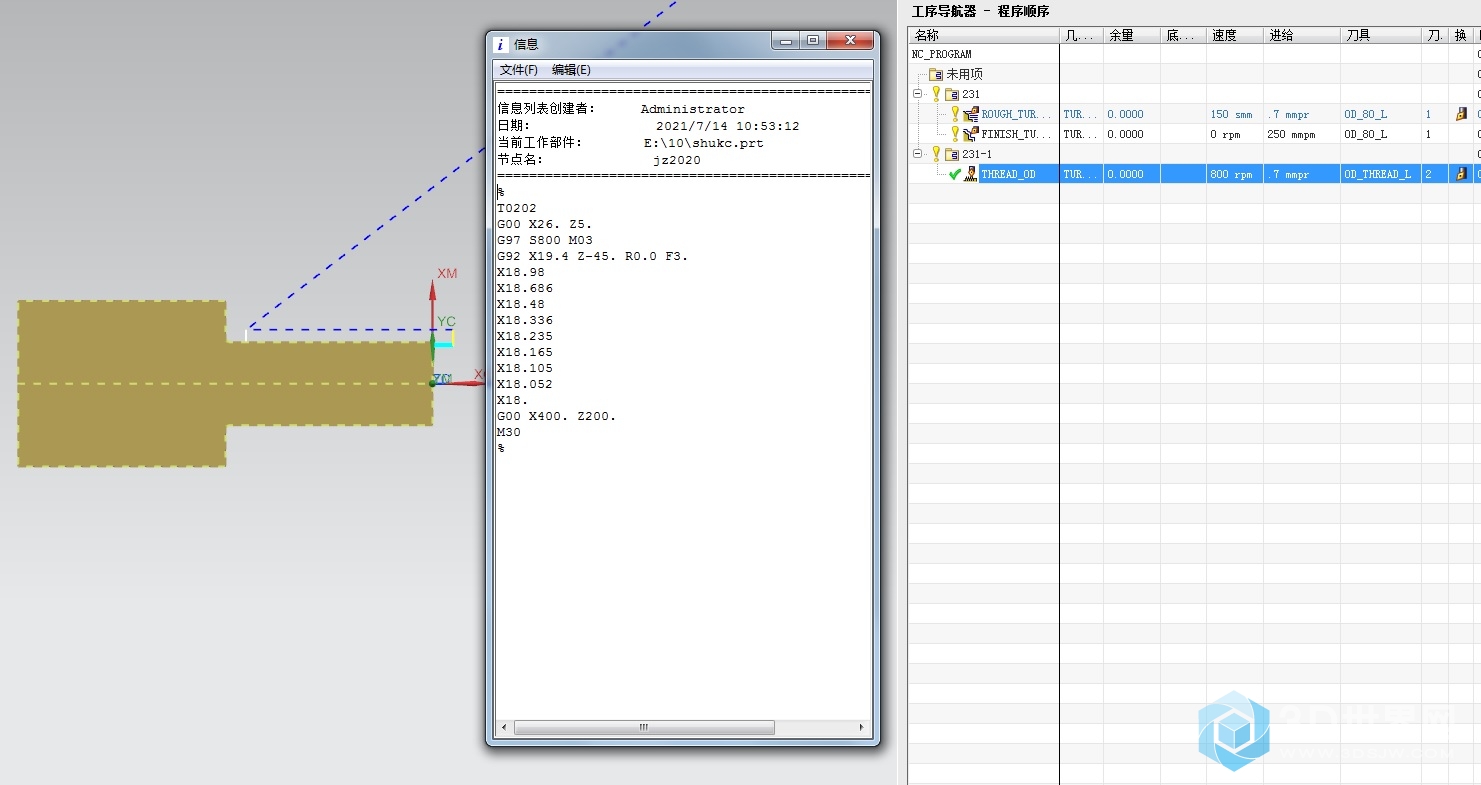Maximize the 信息 window

(813, 41)
